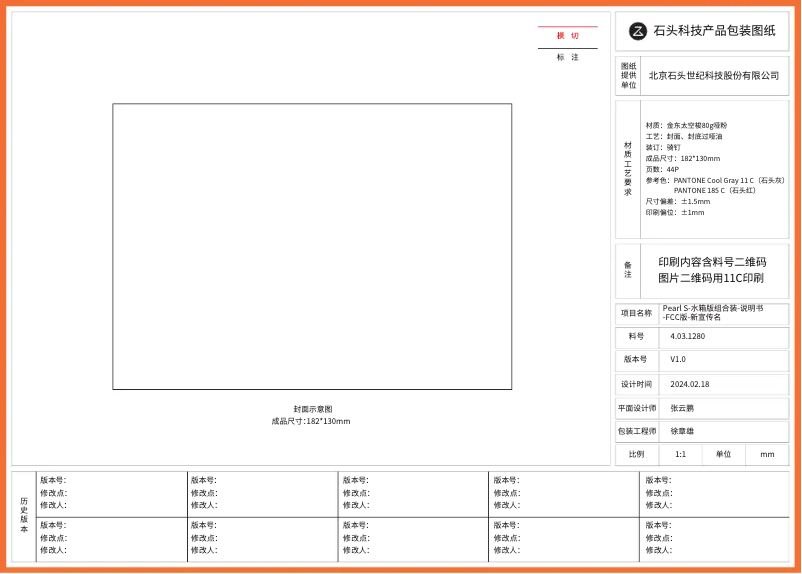Click the black 标注 legend label
802x574 pixels.
coord(567,57)
